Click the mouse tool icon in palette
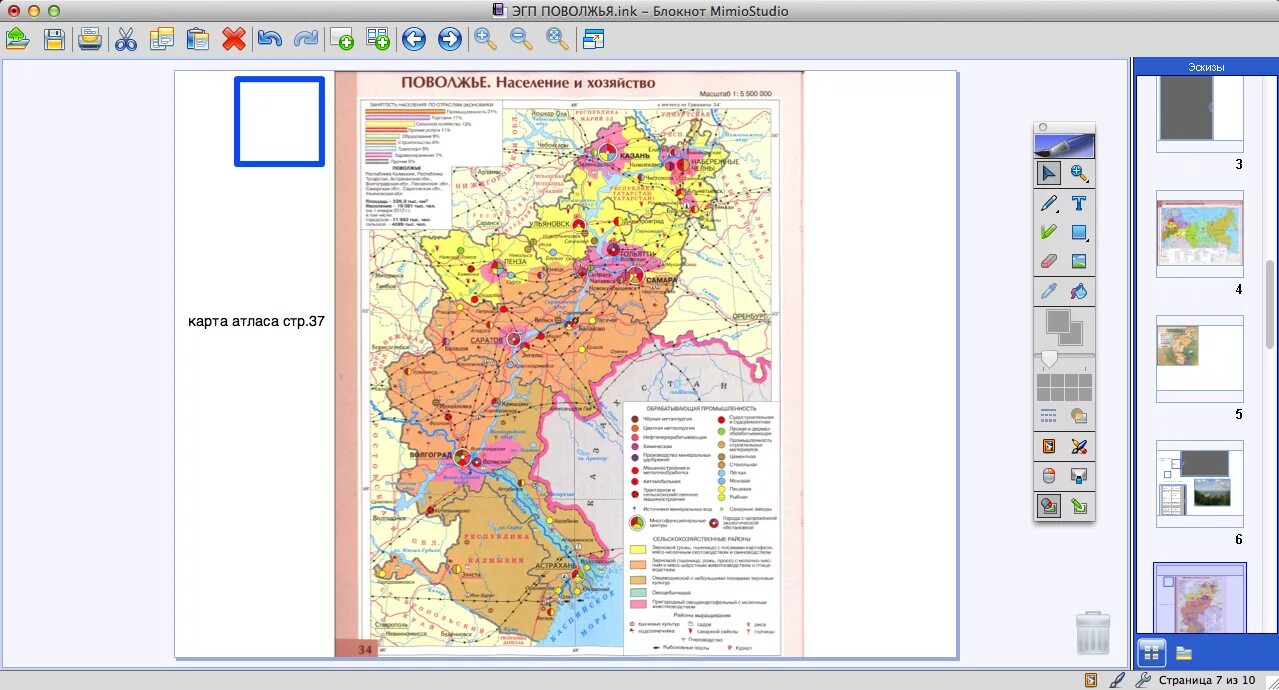The height and width of the screenshot is (690, 1279). (1049, 476)
